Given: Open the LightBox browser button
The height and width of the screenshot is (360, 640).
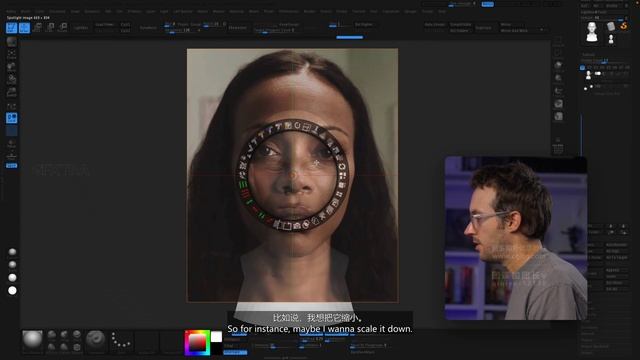Looking at the screenshot, I should (x=81, y=28).
